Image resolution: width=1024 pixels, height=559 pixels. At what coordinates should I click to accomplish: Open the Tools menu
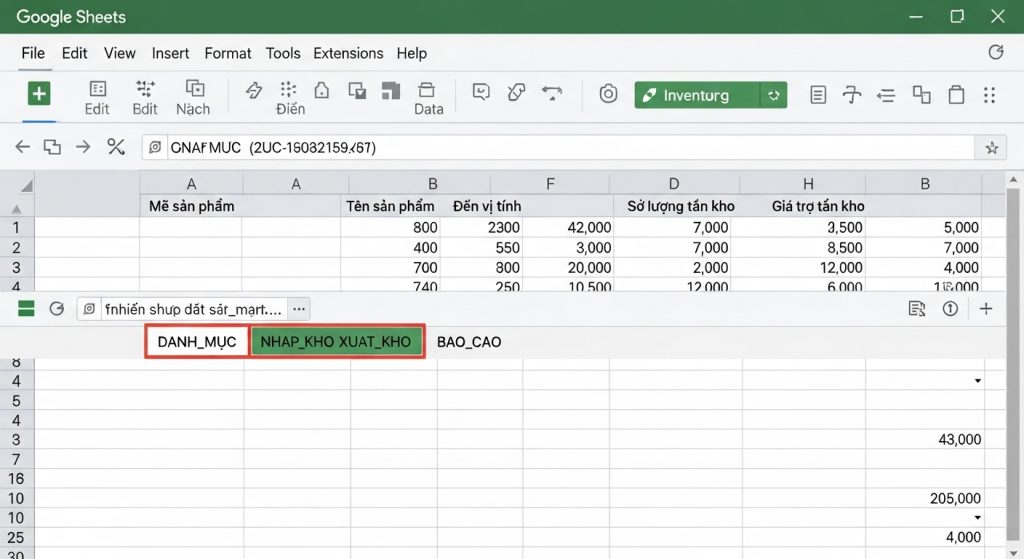283,53
